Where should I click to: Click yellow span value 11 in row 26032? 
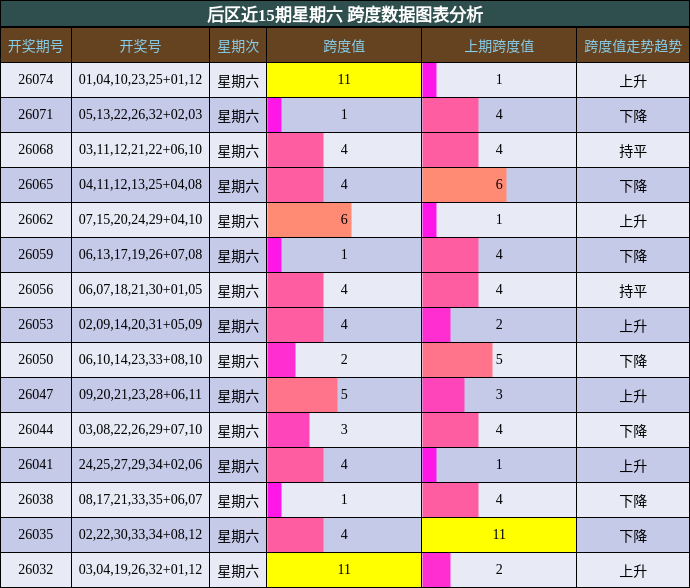(344, 570)
